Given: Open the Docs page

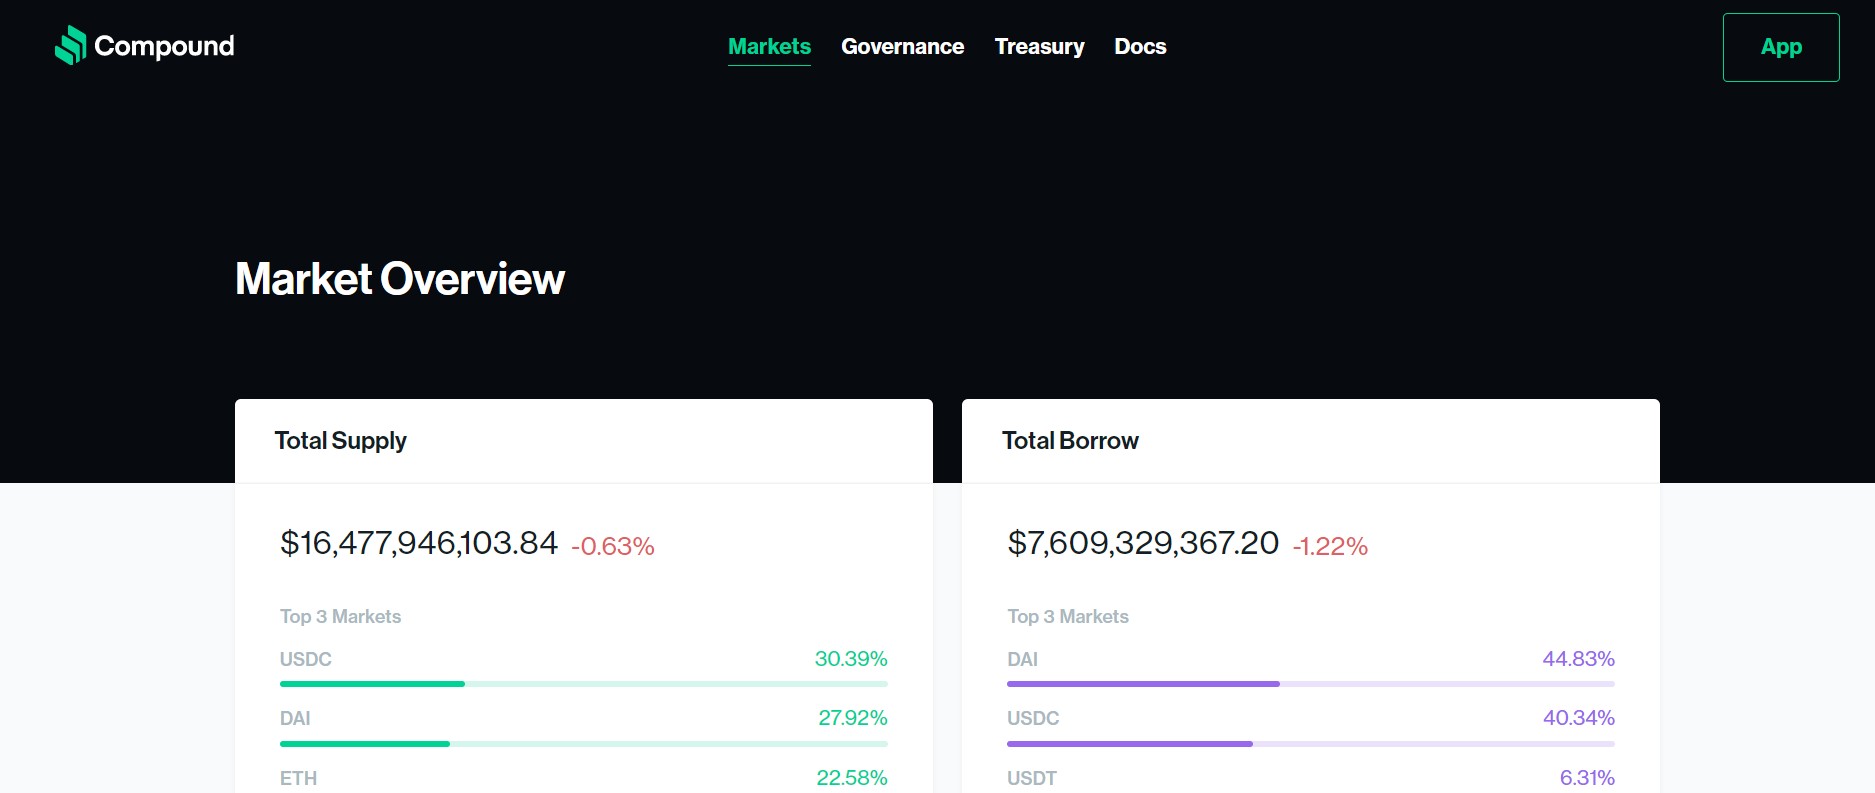Looking at the screenshot, I should [x=1140, y=46].
